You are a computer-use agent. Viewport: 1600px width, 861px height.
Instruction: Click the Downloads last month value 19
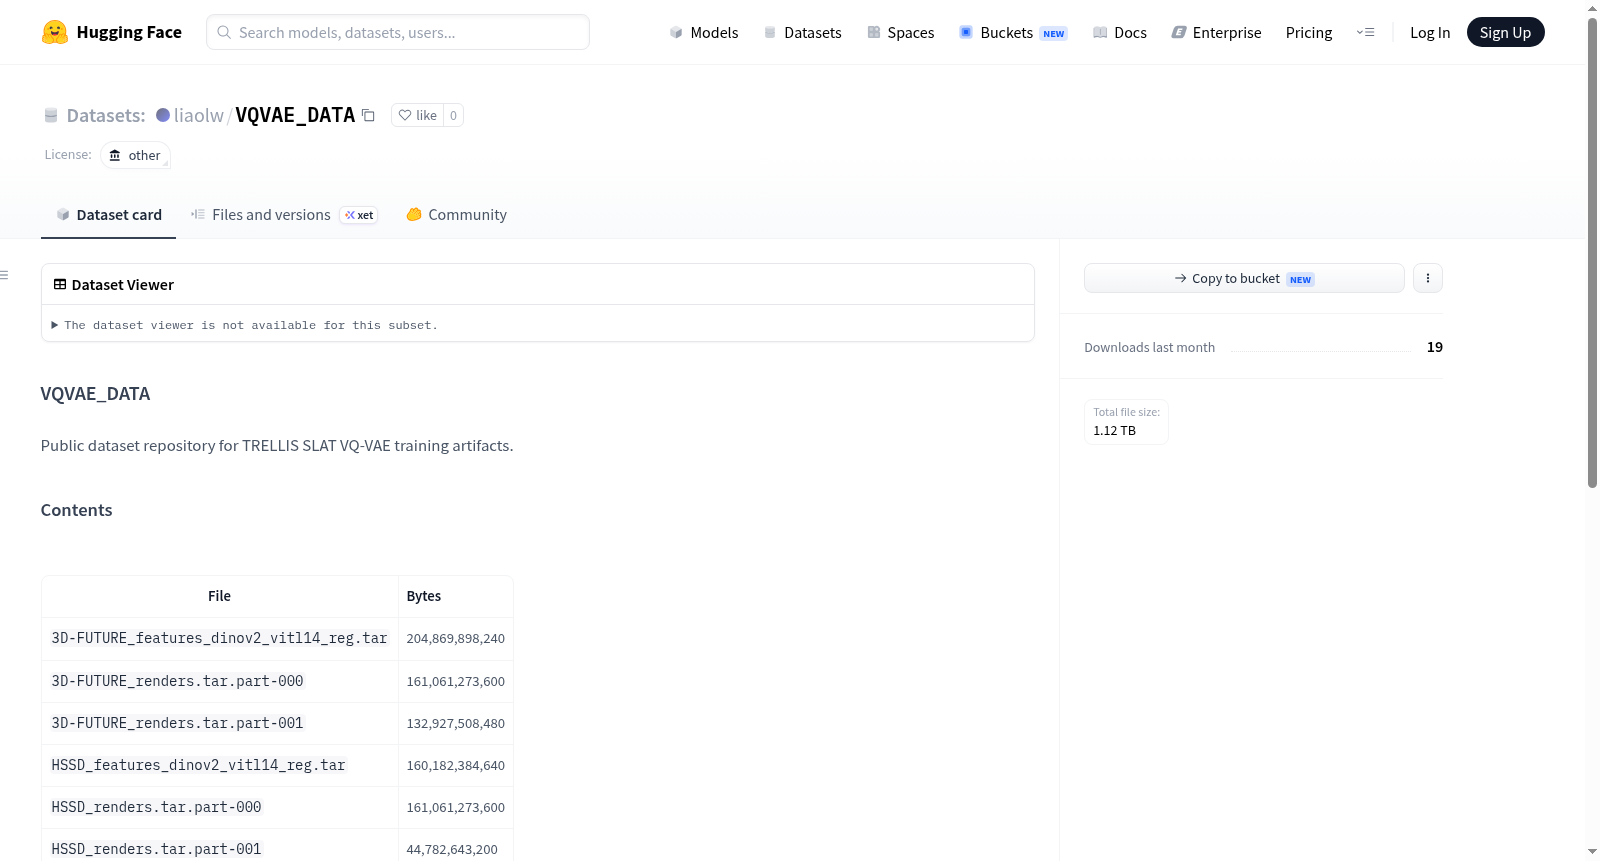click(x=1434, y=347)
